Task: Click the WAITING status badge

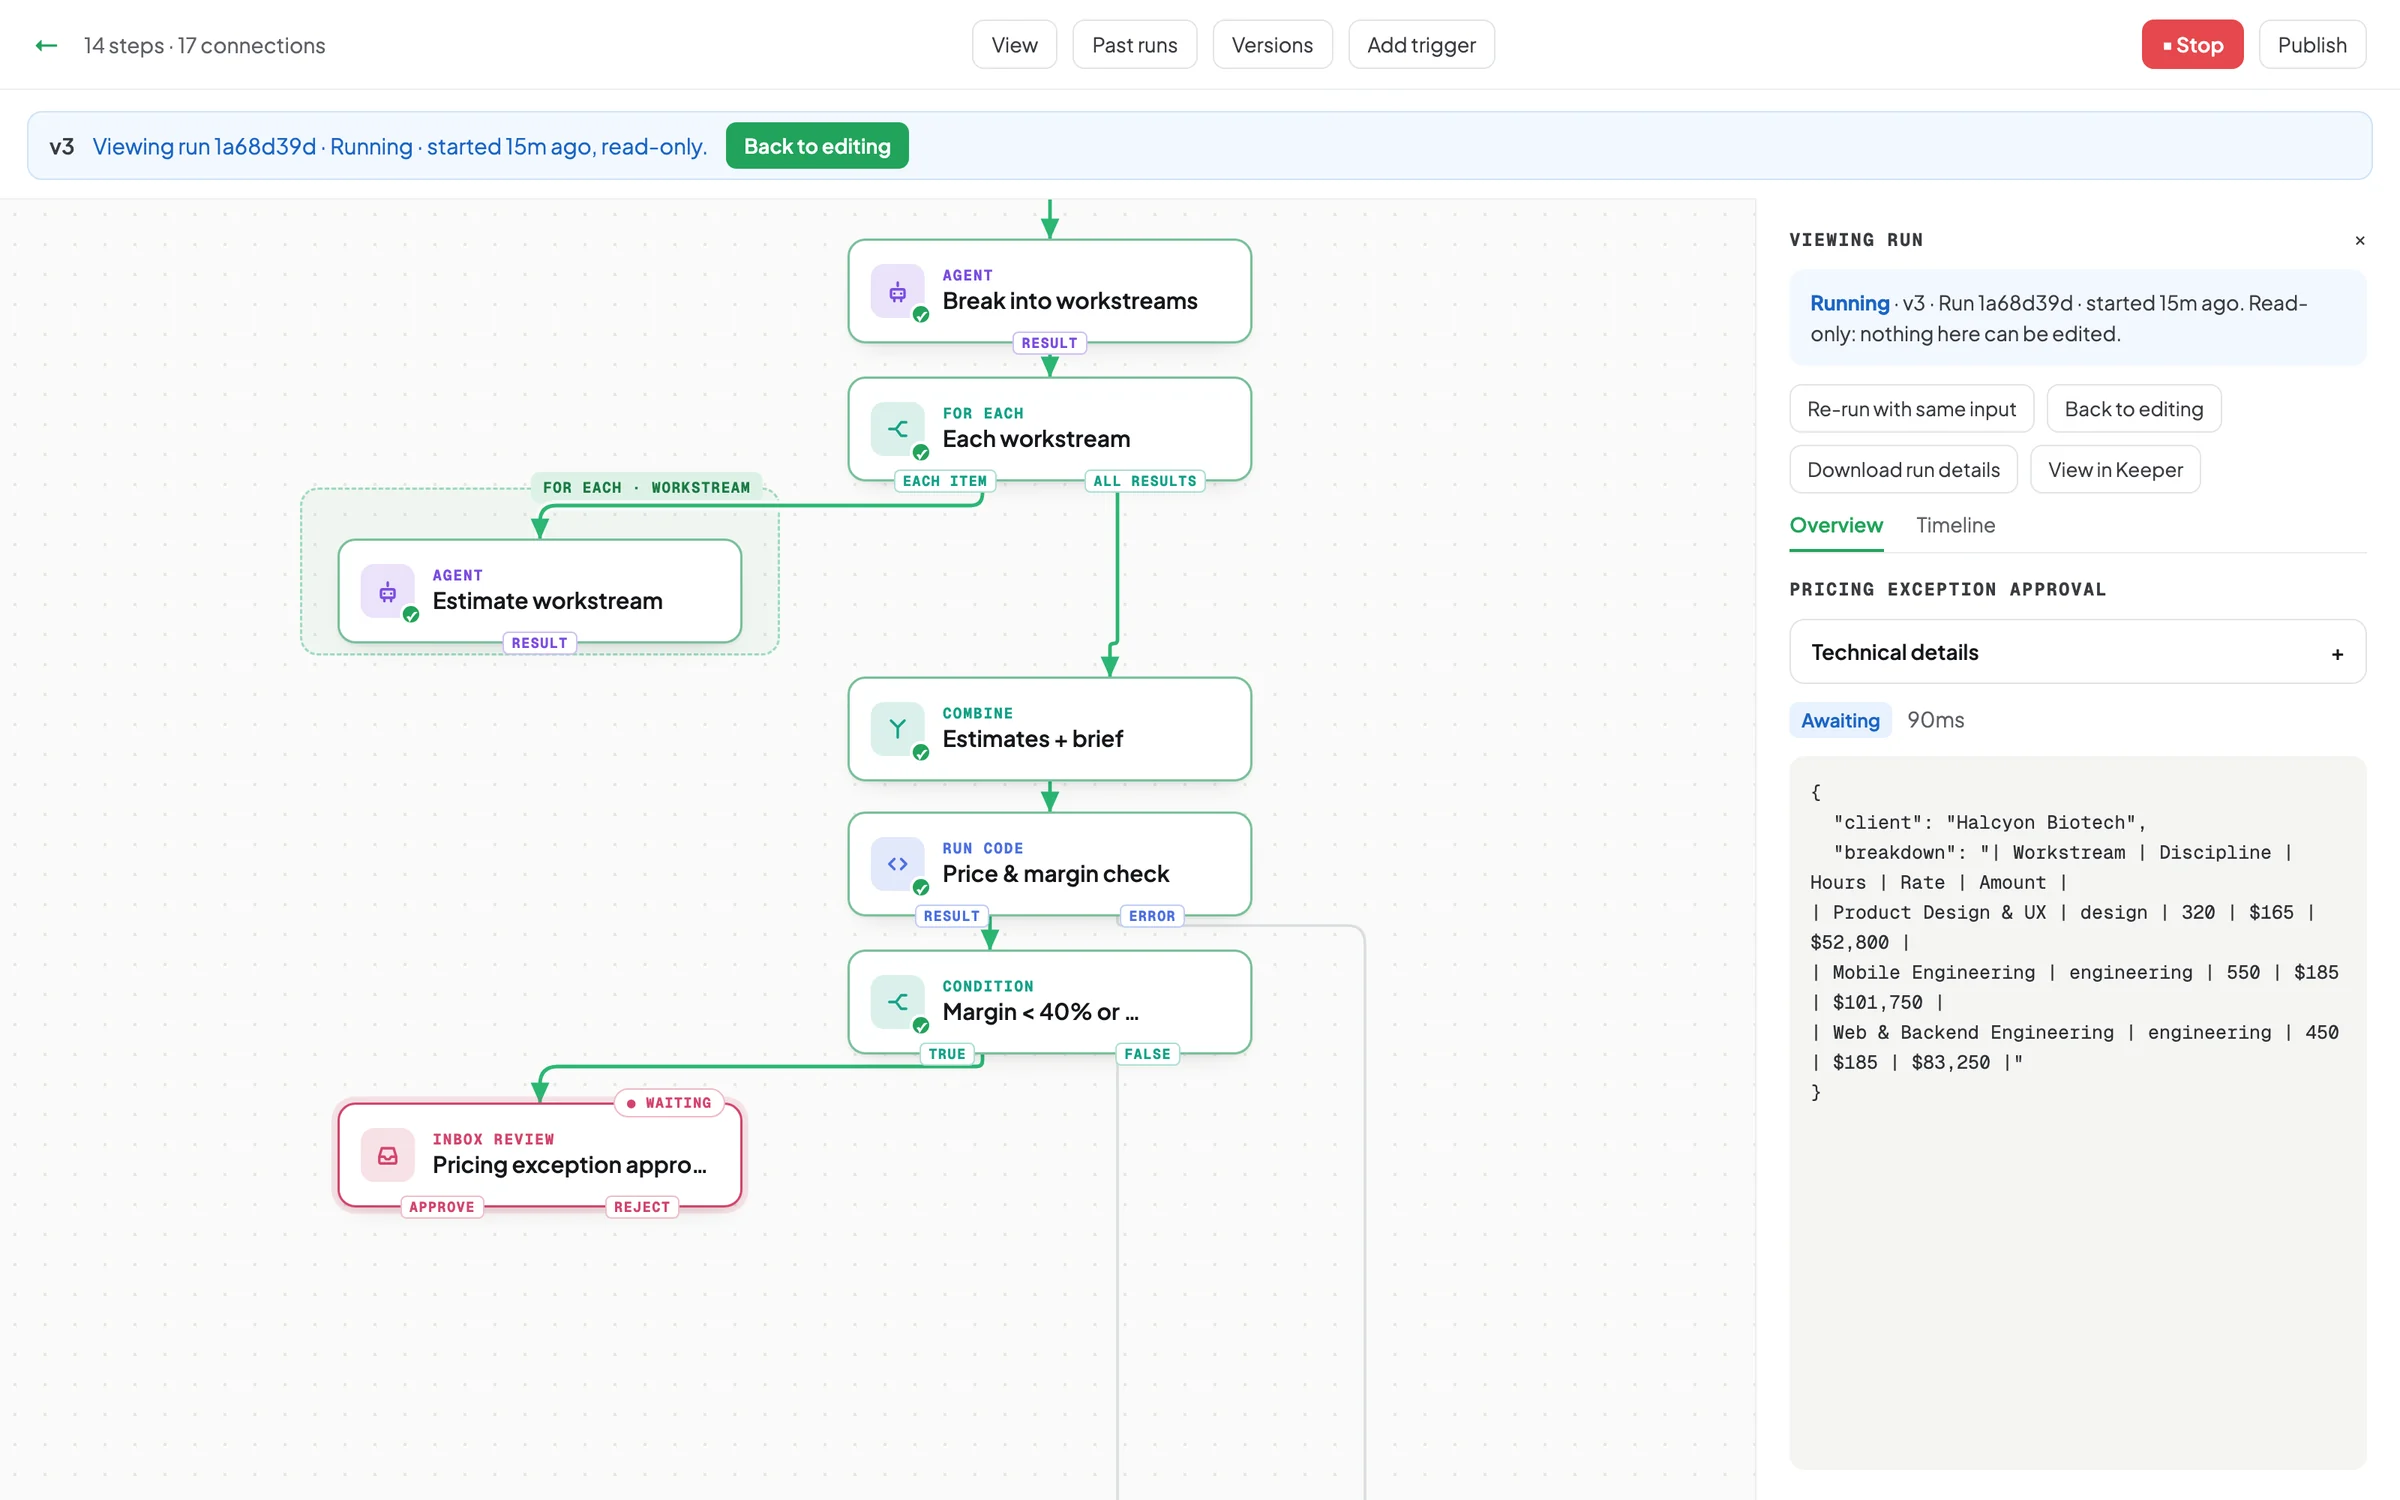Action: 669,1103
